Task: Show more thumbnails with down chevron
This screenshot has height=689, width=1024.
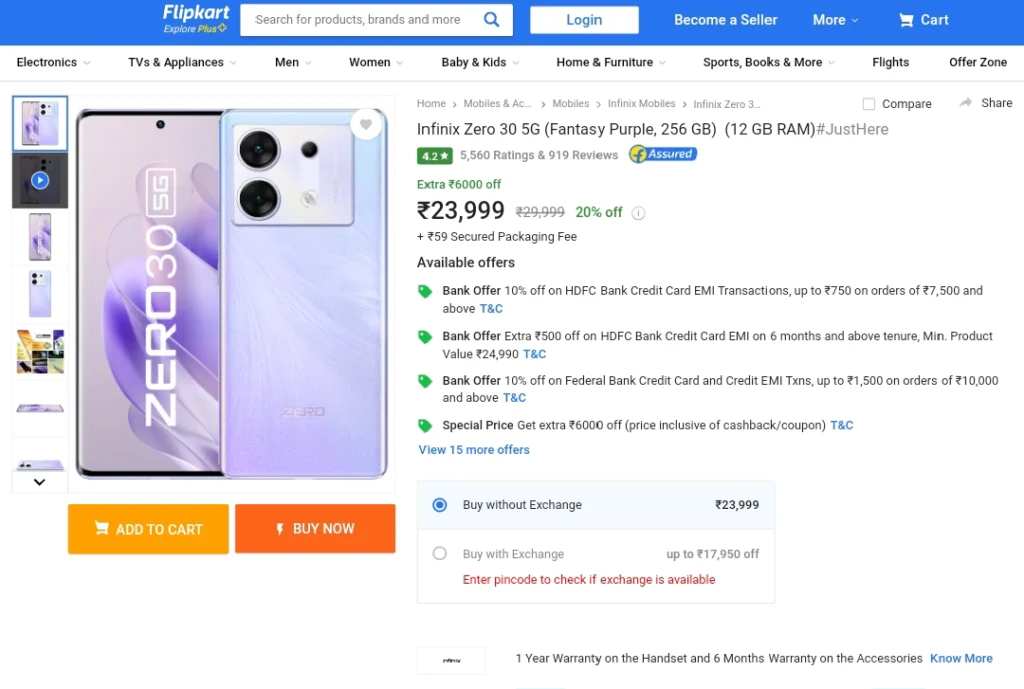Action: (39, 482)
